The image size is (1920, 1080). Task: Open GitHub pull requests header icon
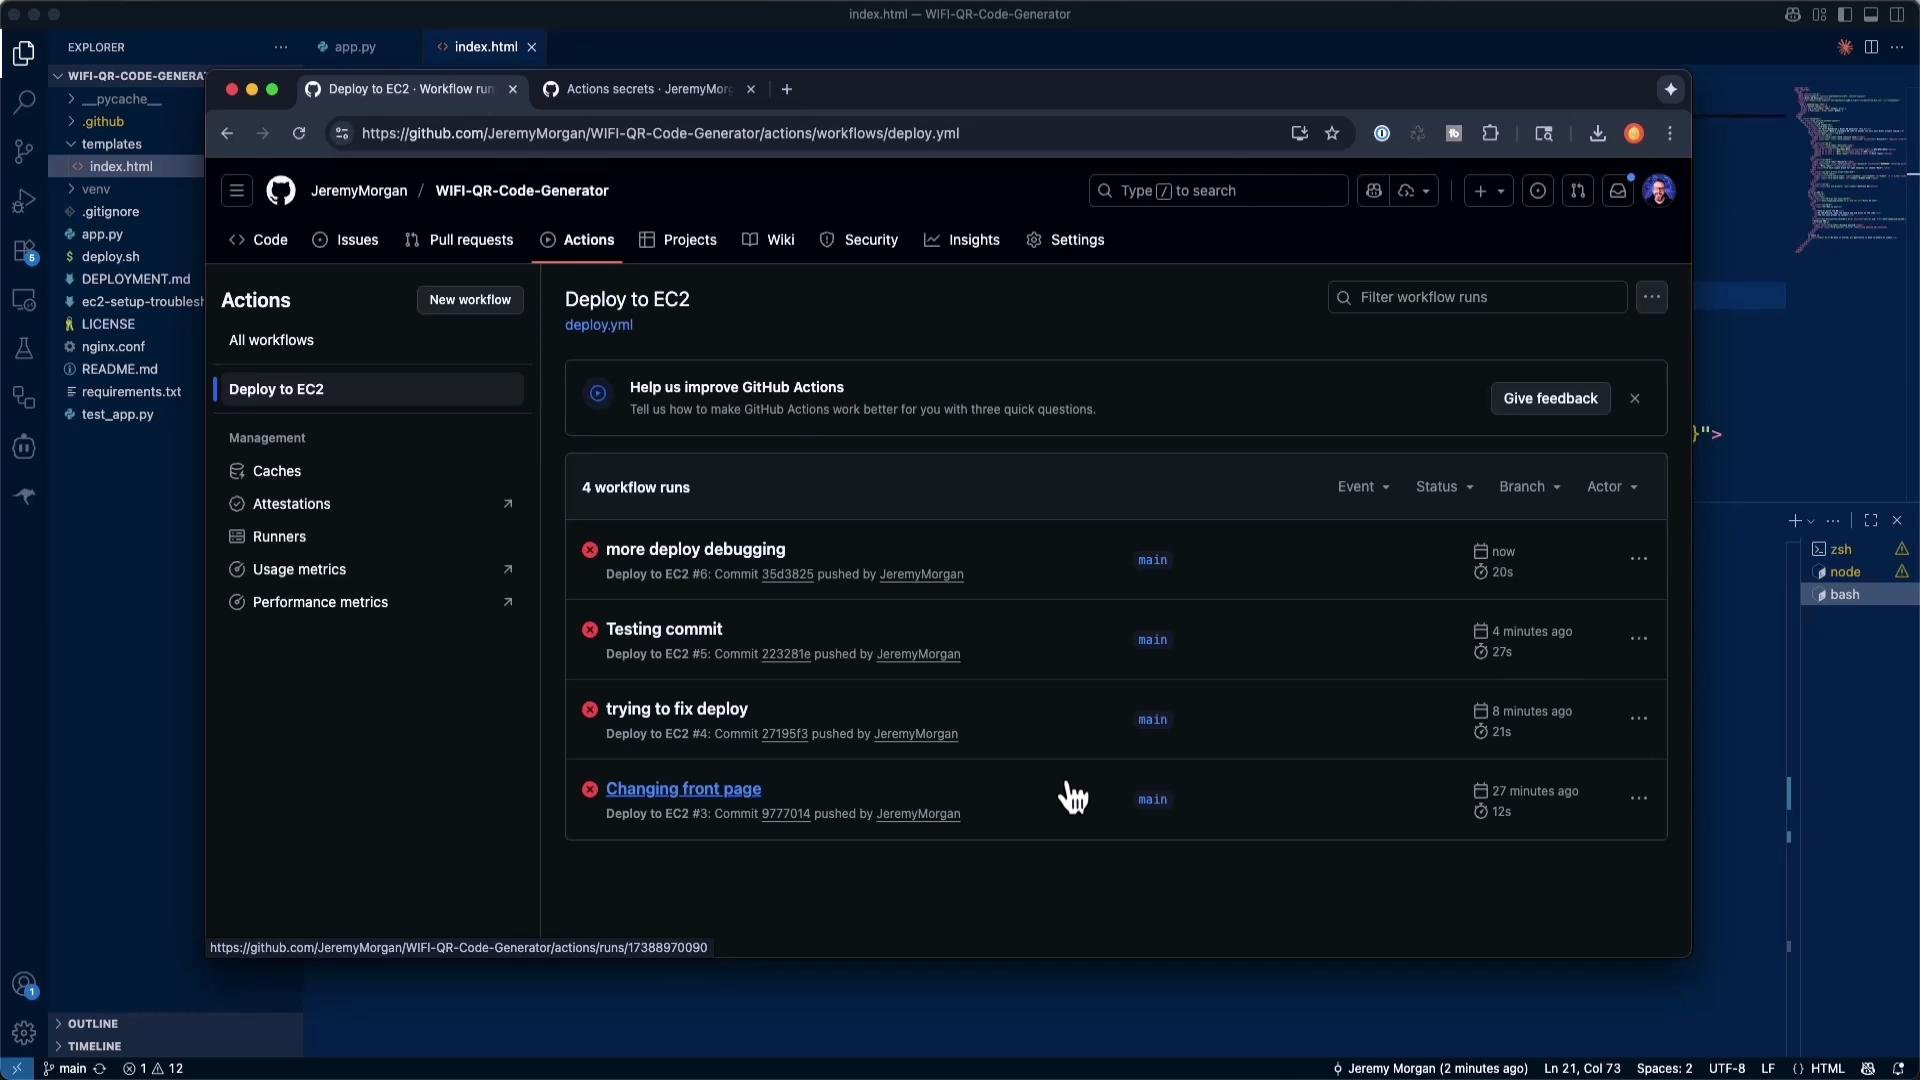tap(1578, 190)
